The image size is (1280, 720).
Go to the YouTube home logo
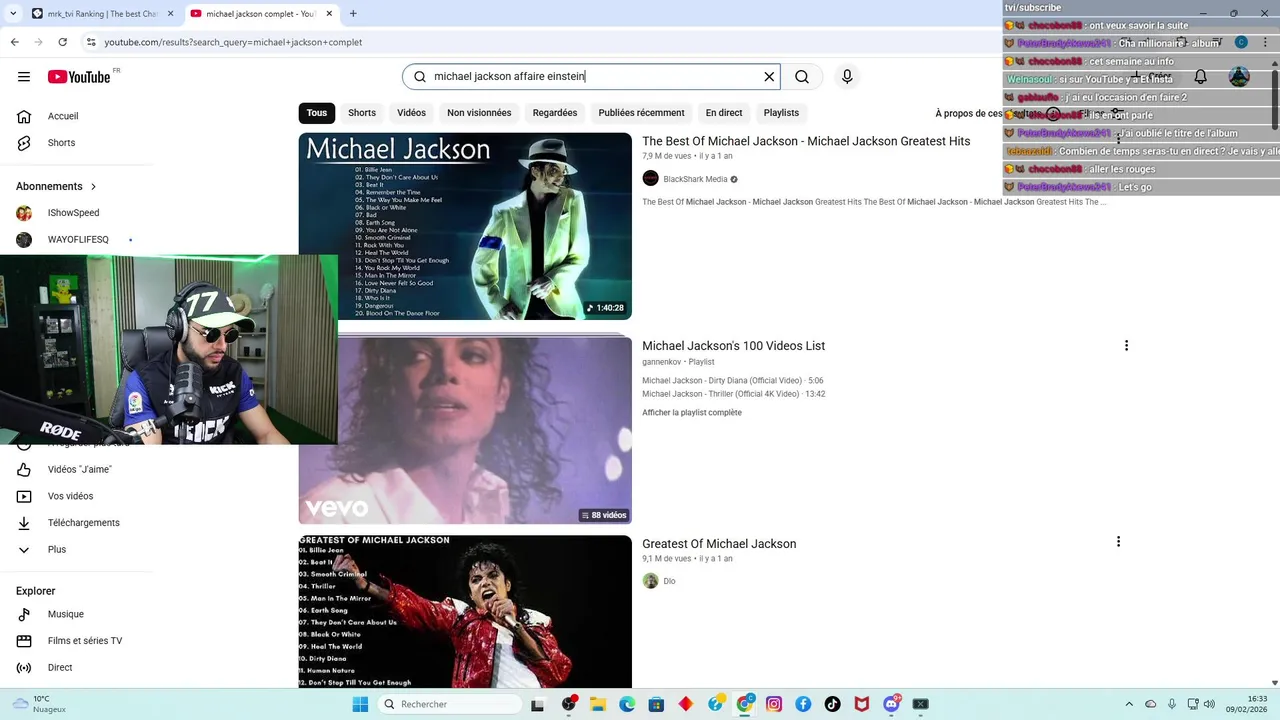pyautogui.click(x=79, y=77)
